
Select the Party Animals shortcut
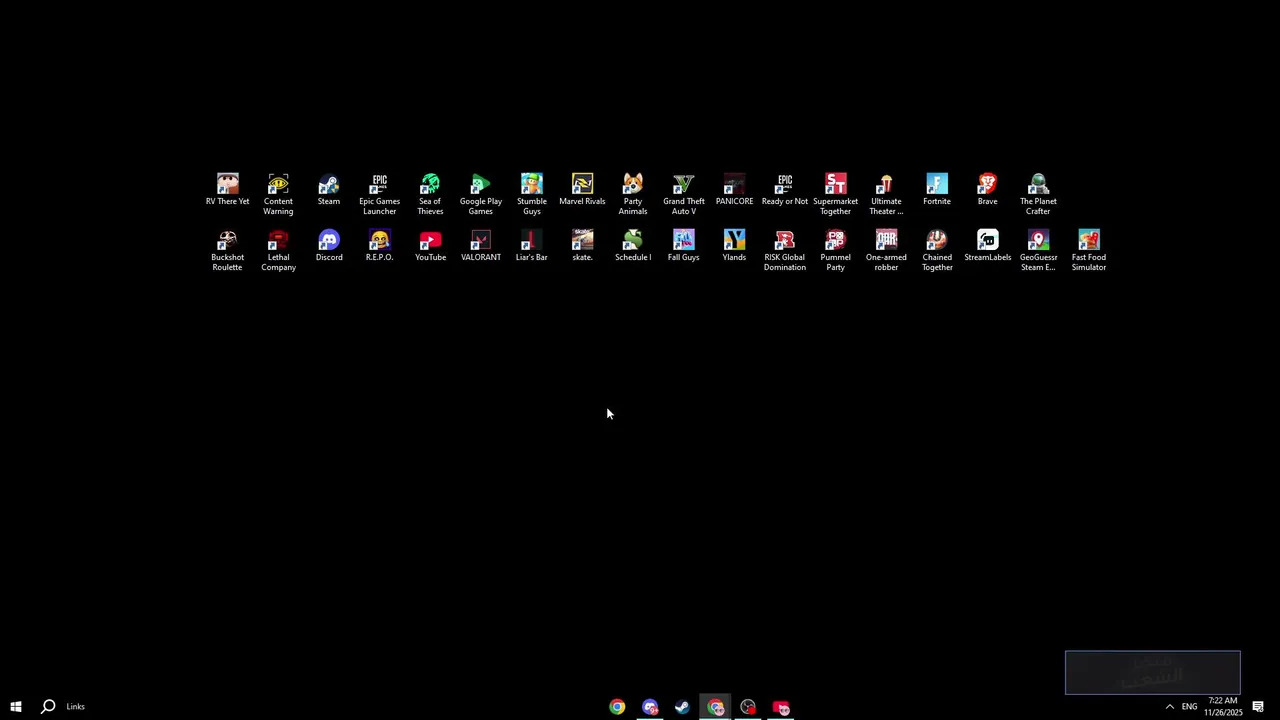633,194
